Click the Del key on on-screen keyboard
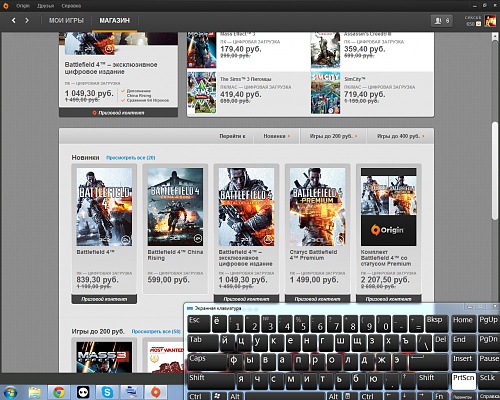This screenshot has width=500, height=400. pos(441,343)
